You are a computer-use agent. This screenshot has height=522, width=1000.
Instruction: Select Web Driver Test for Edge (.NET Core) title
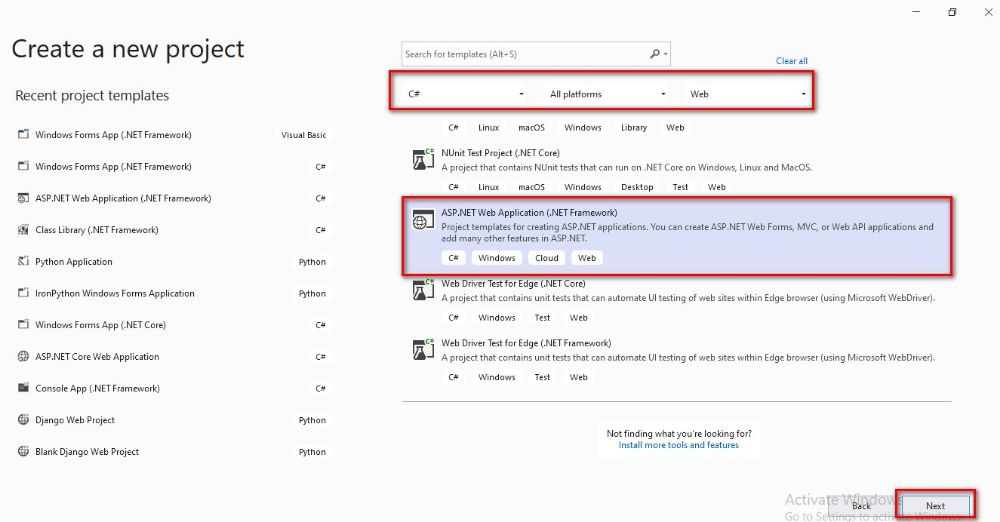[x=513, y=283]
